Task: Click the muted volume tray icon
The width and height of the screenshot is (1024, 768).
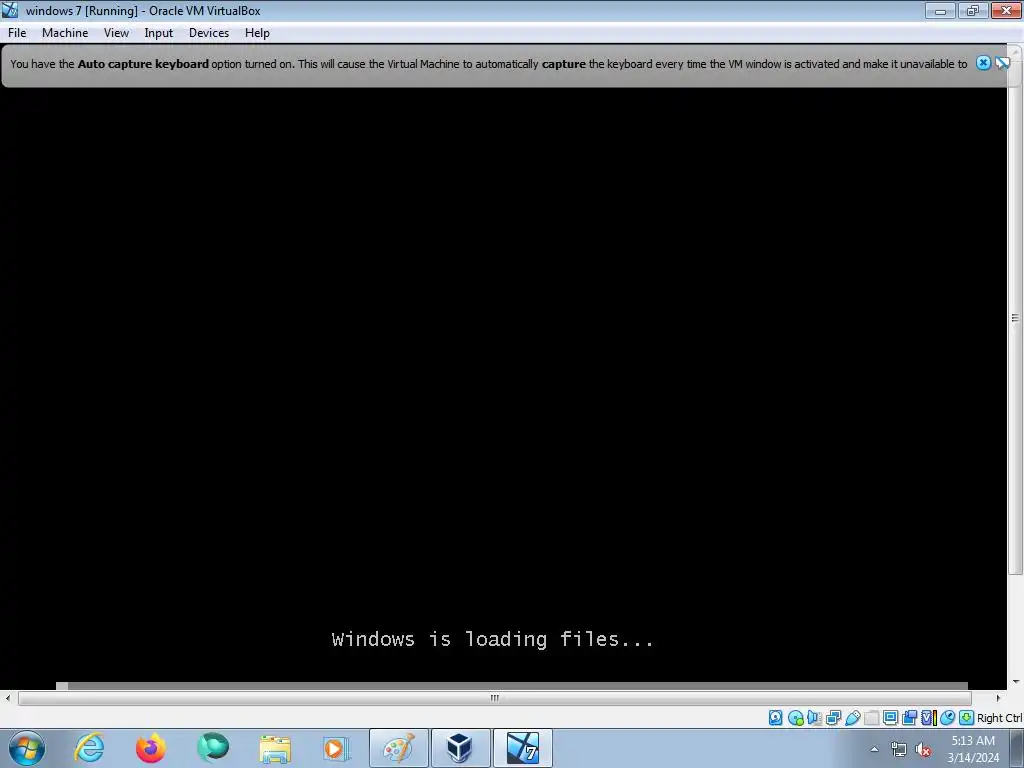Action: [x=923, y=749]
